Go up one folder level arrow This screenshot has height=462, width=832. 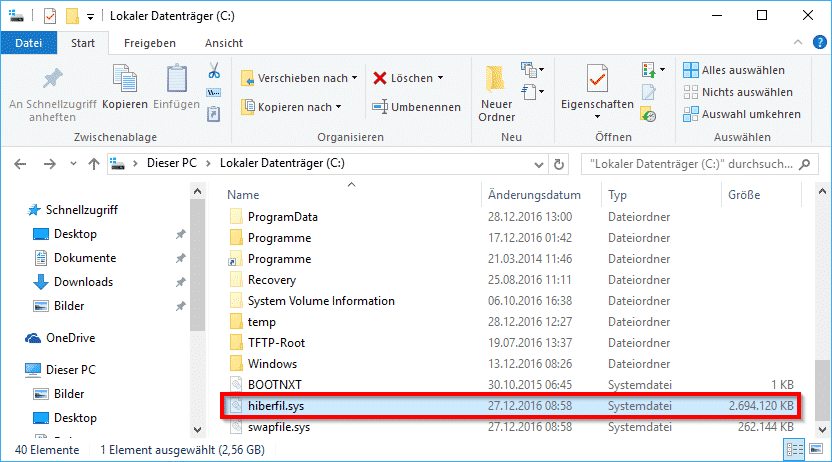[x=94, y=164]
